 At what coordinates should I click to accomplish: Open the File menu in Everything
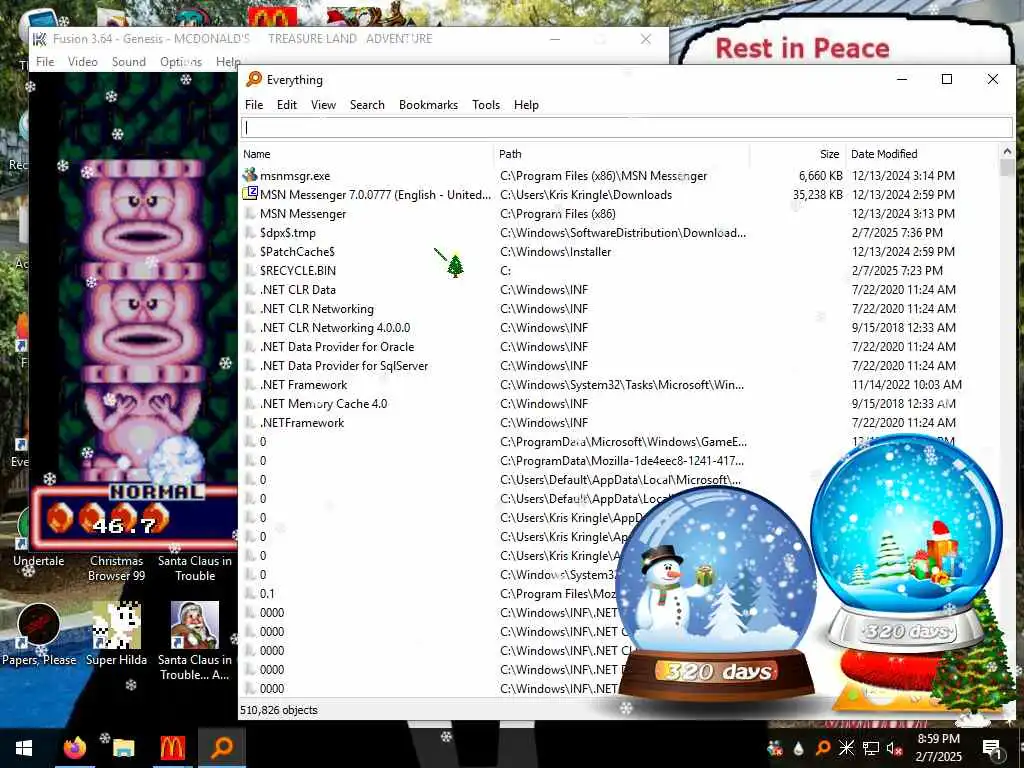(253, 105)
